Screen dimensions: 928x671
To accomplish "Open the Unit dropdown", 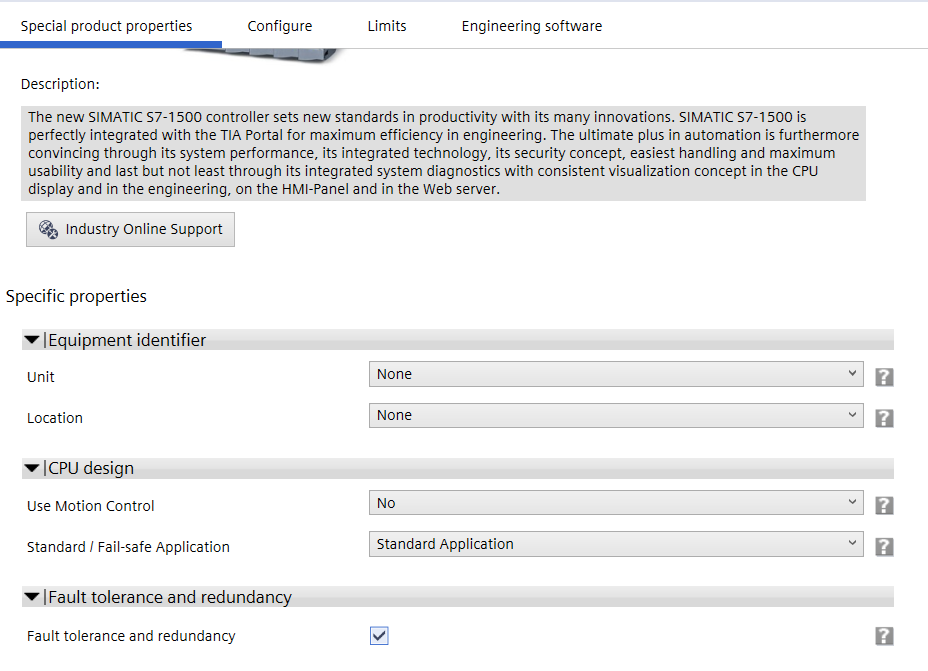I will [616, 374].
